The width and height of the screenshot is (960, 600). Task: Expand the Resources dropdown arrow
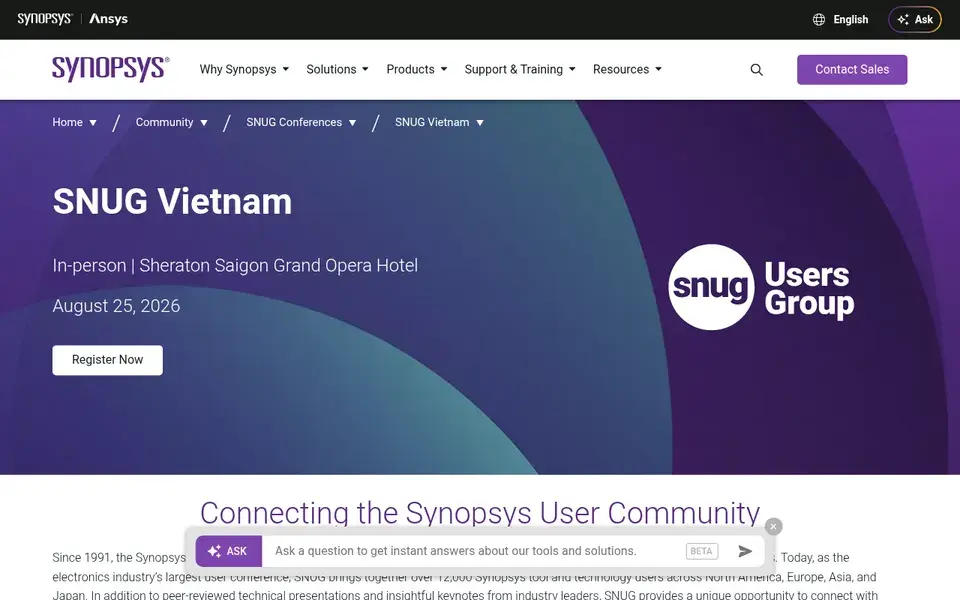pyautogui.click(x=659, y=69)
